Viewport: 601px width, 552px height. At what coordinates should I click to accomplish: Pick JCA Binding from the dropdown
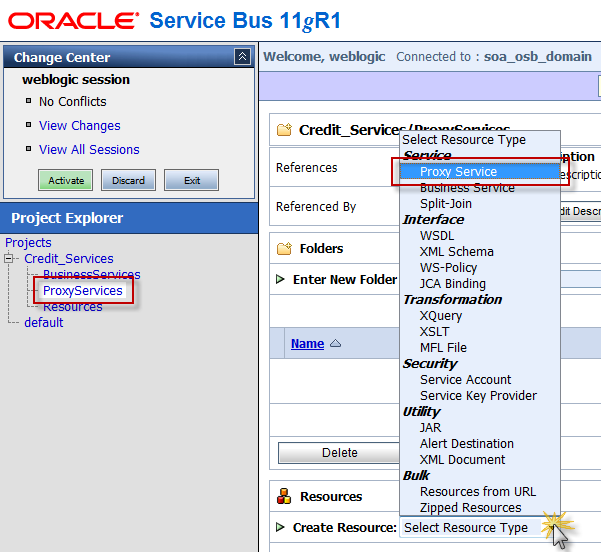pyautogui.click(x=453, y=284)
